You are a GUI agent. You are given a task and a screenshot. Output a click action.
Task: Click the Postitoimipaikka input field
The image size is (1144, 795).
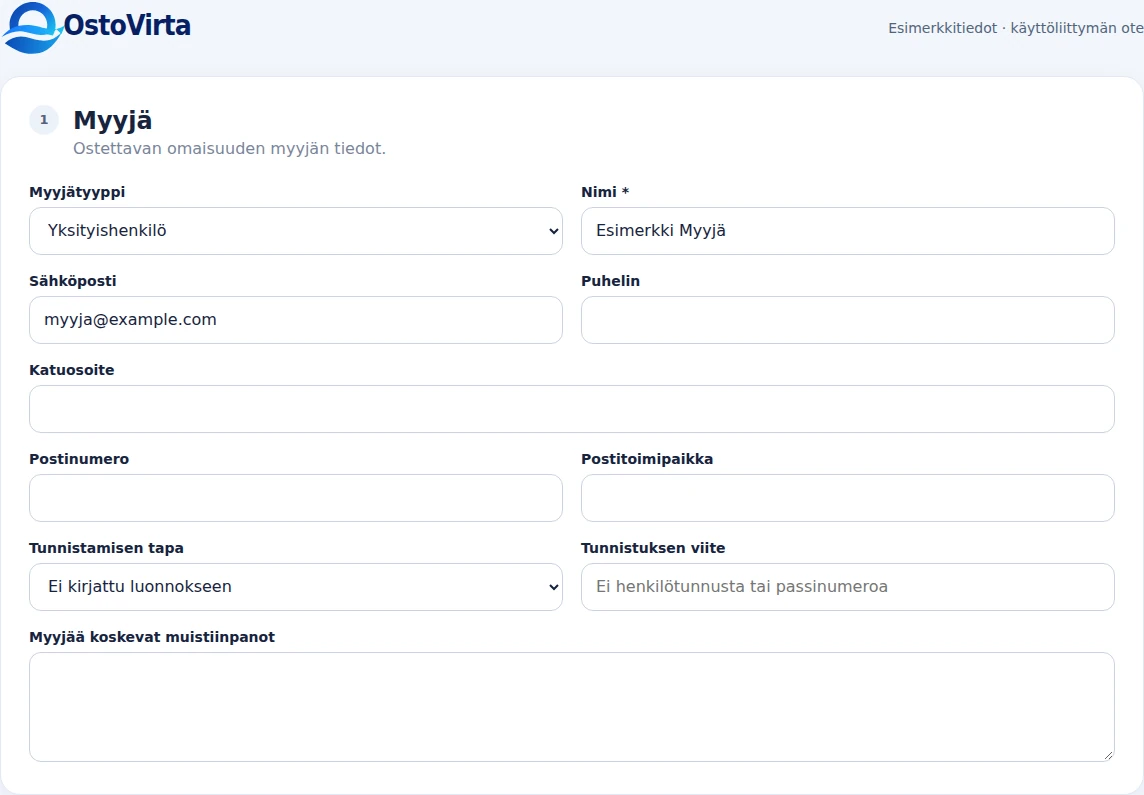847,498
